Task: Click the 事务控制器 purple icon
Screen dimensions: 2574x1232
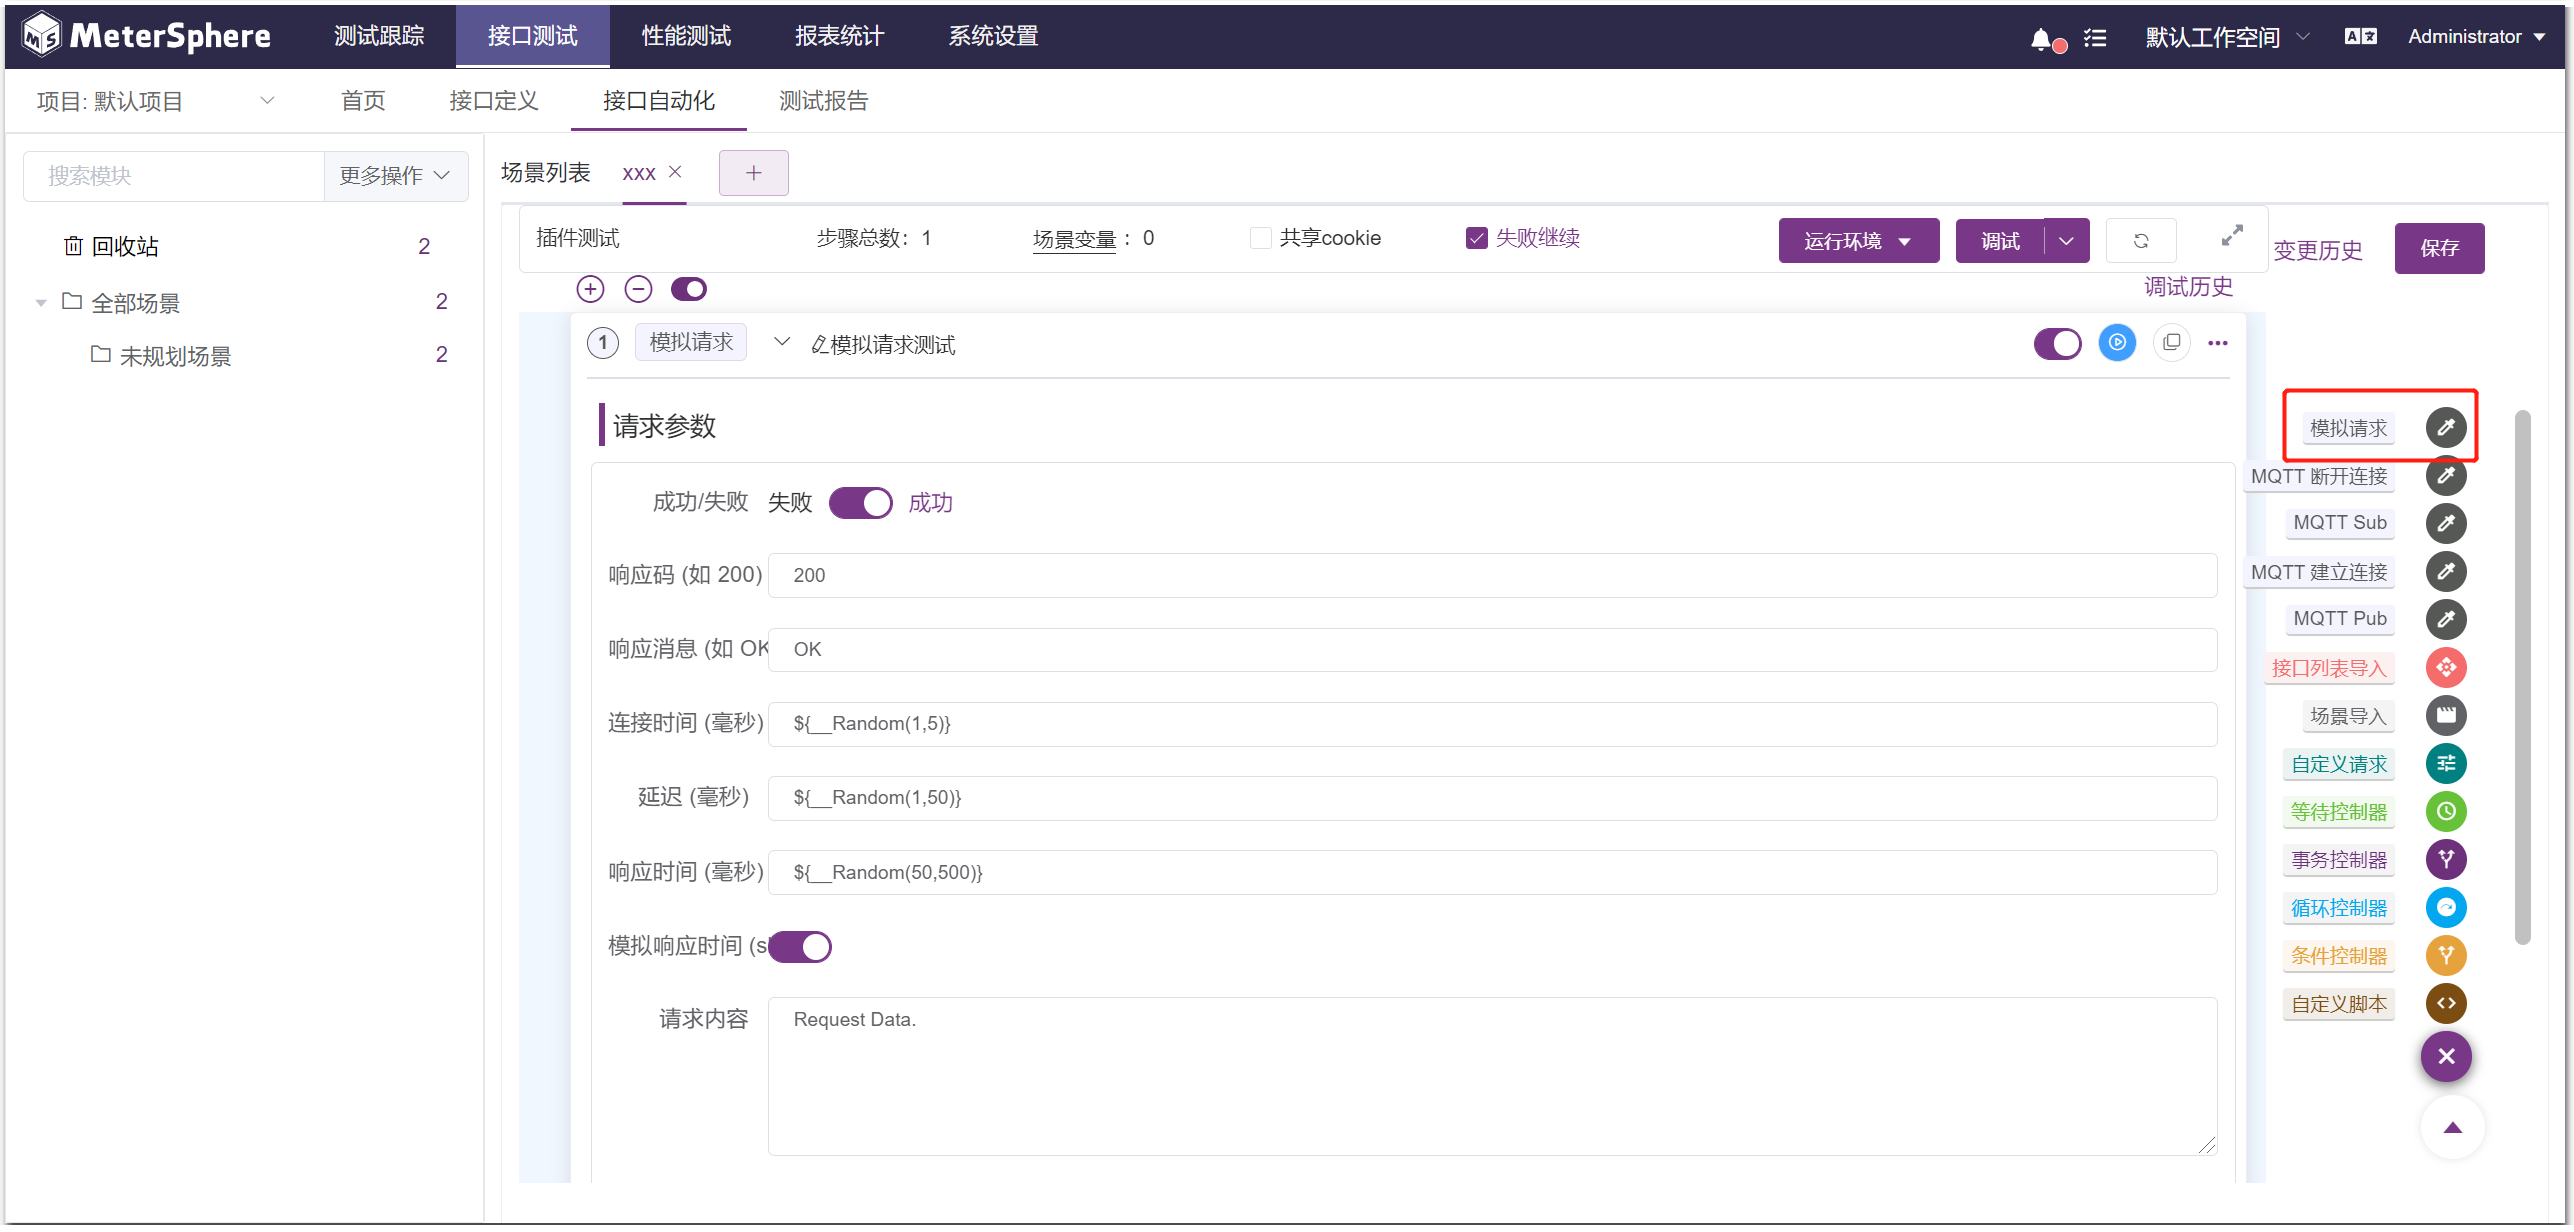Action: (2446, 860)
